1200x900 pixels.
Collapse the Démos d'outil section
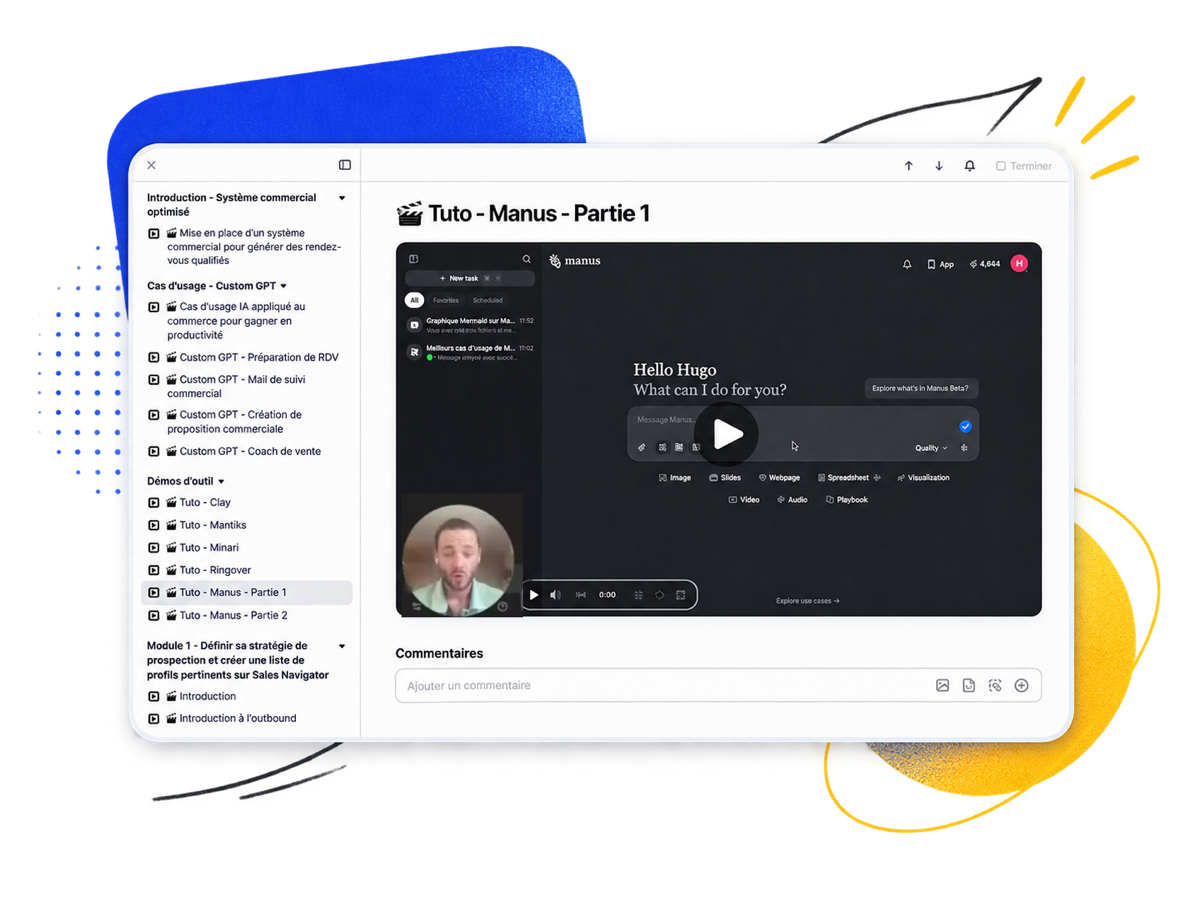221,481
